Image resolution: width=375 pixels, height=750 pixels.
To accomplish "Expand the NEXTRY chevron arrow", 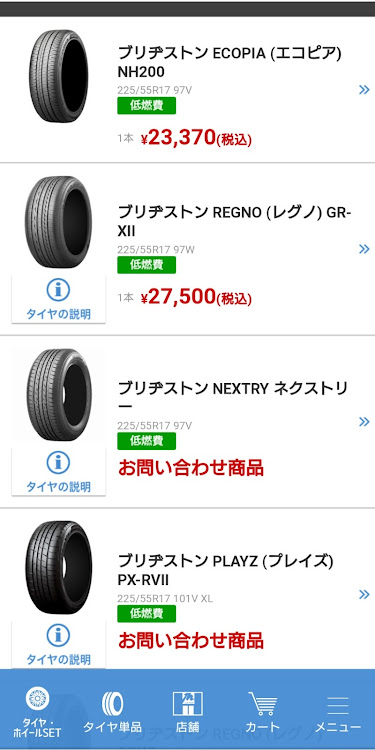I will pyautogui.click(x=364, y=421).
